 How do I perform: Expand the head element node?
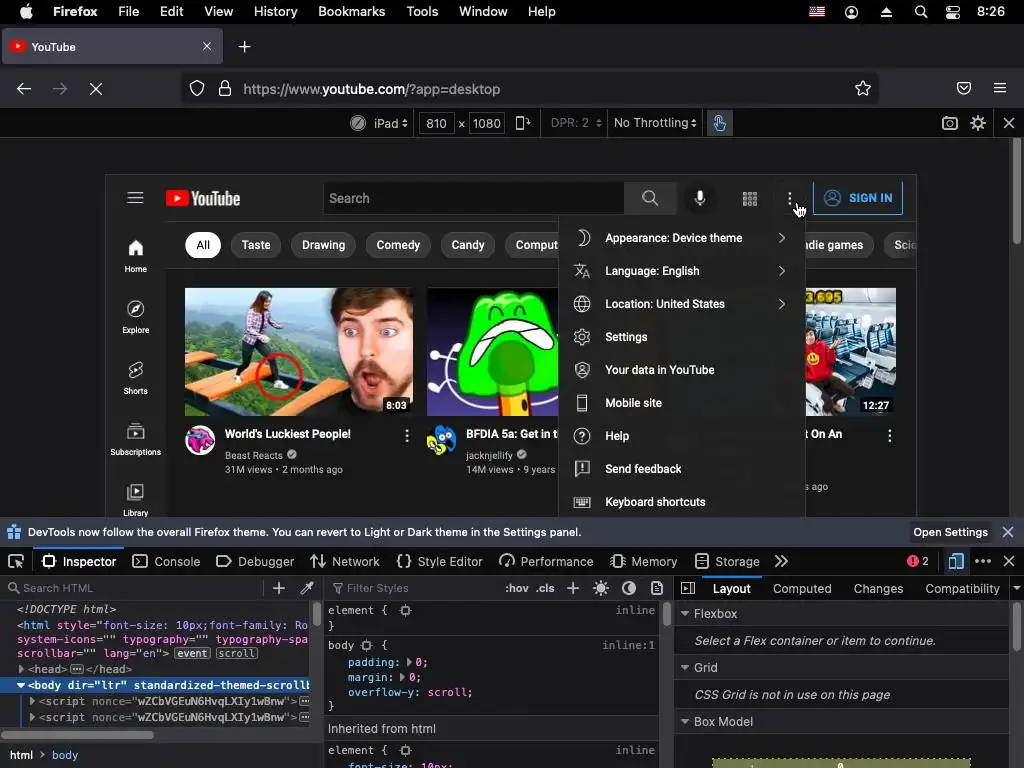22,669
